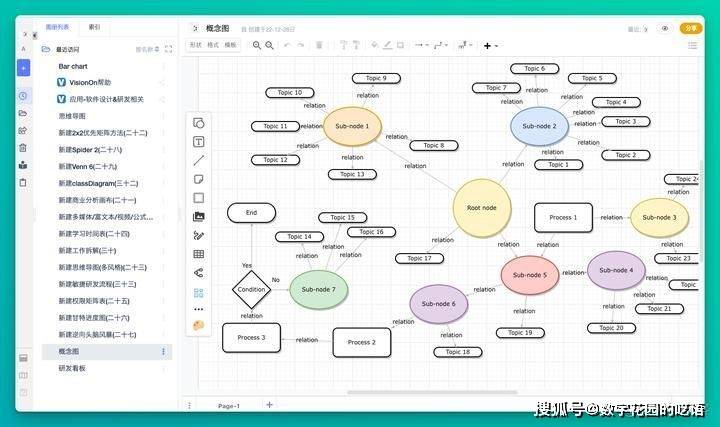Click the yellow 分享 share button
720x427 pixels.
(691, 28)
